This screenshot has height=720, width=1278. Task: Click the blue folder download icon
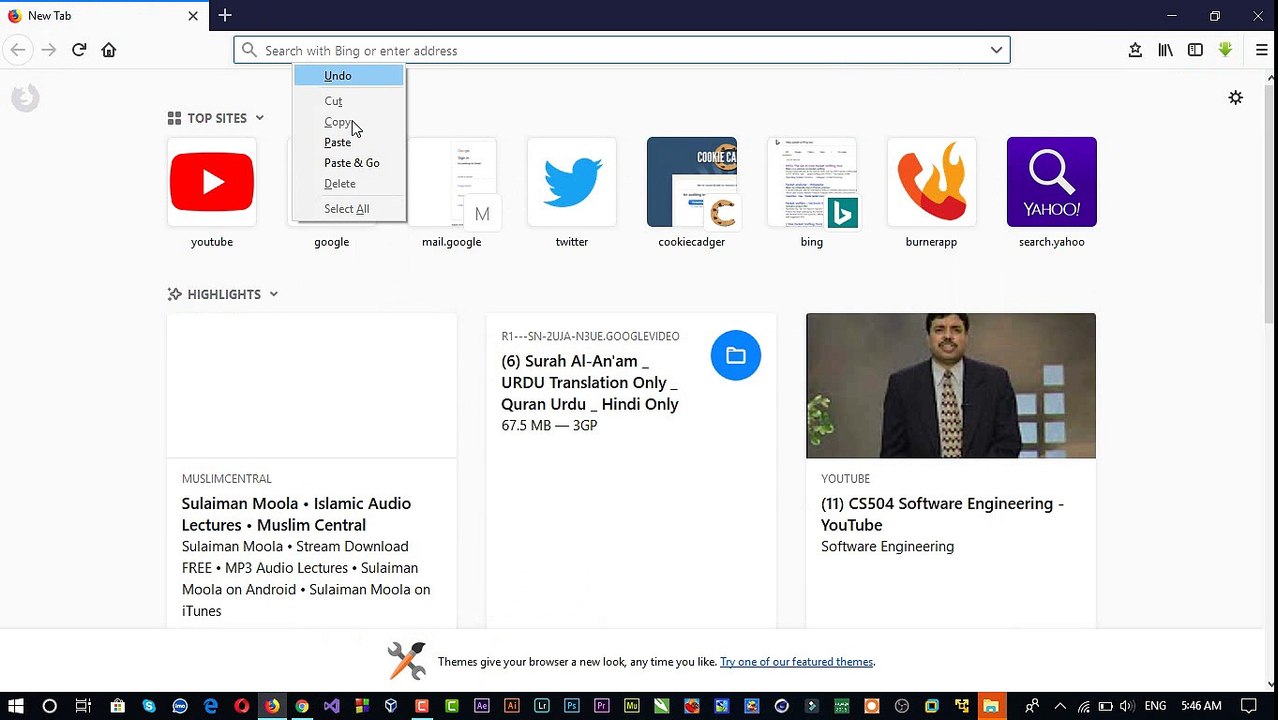[736, 355]
